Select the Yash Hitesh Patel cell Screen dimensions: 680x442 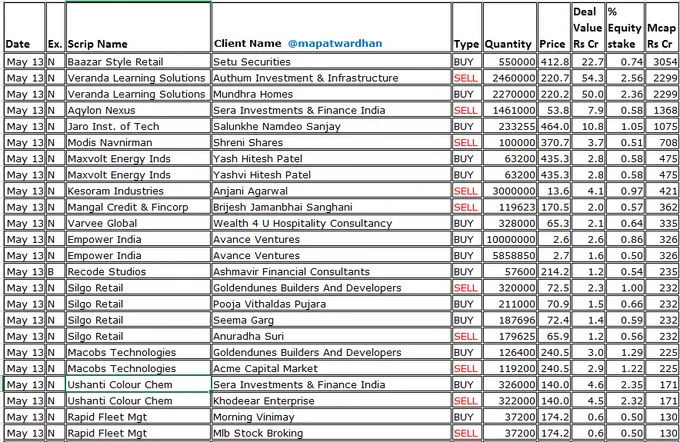click(332, 159)
